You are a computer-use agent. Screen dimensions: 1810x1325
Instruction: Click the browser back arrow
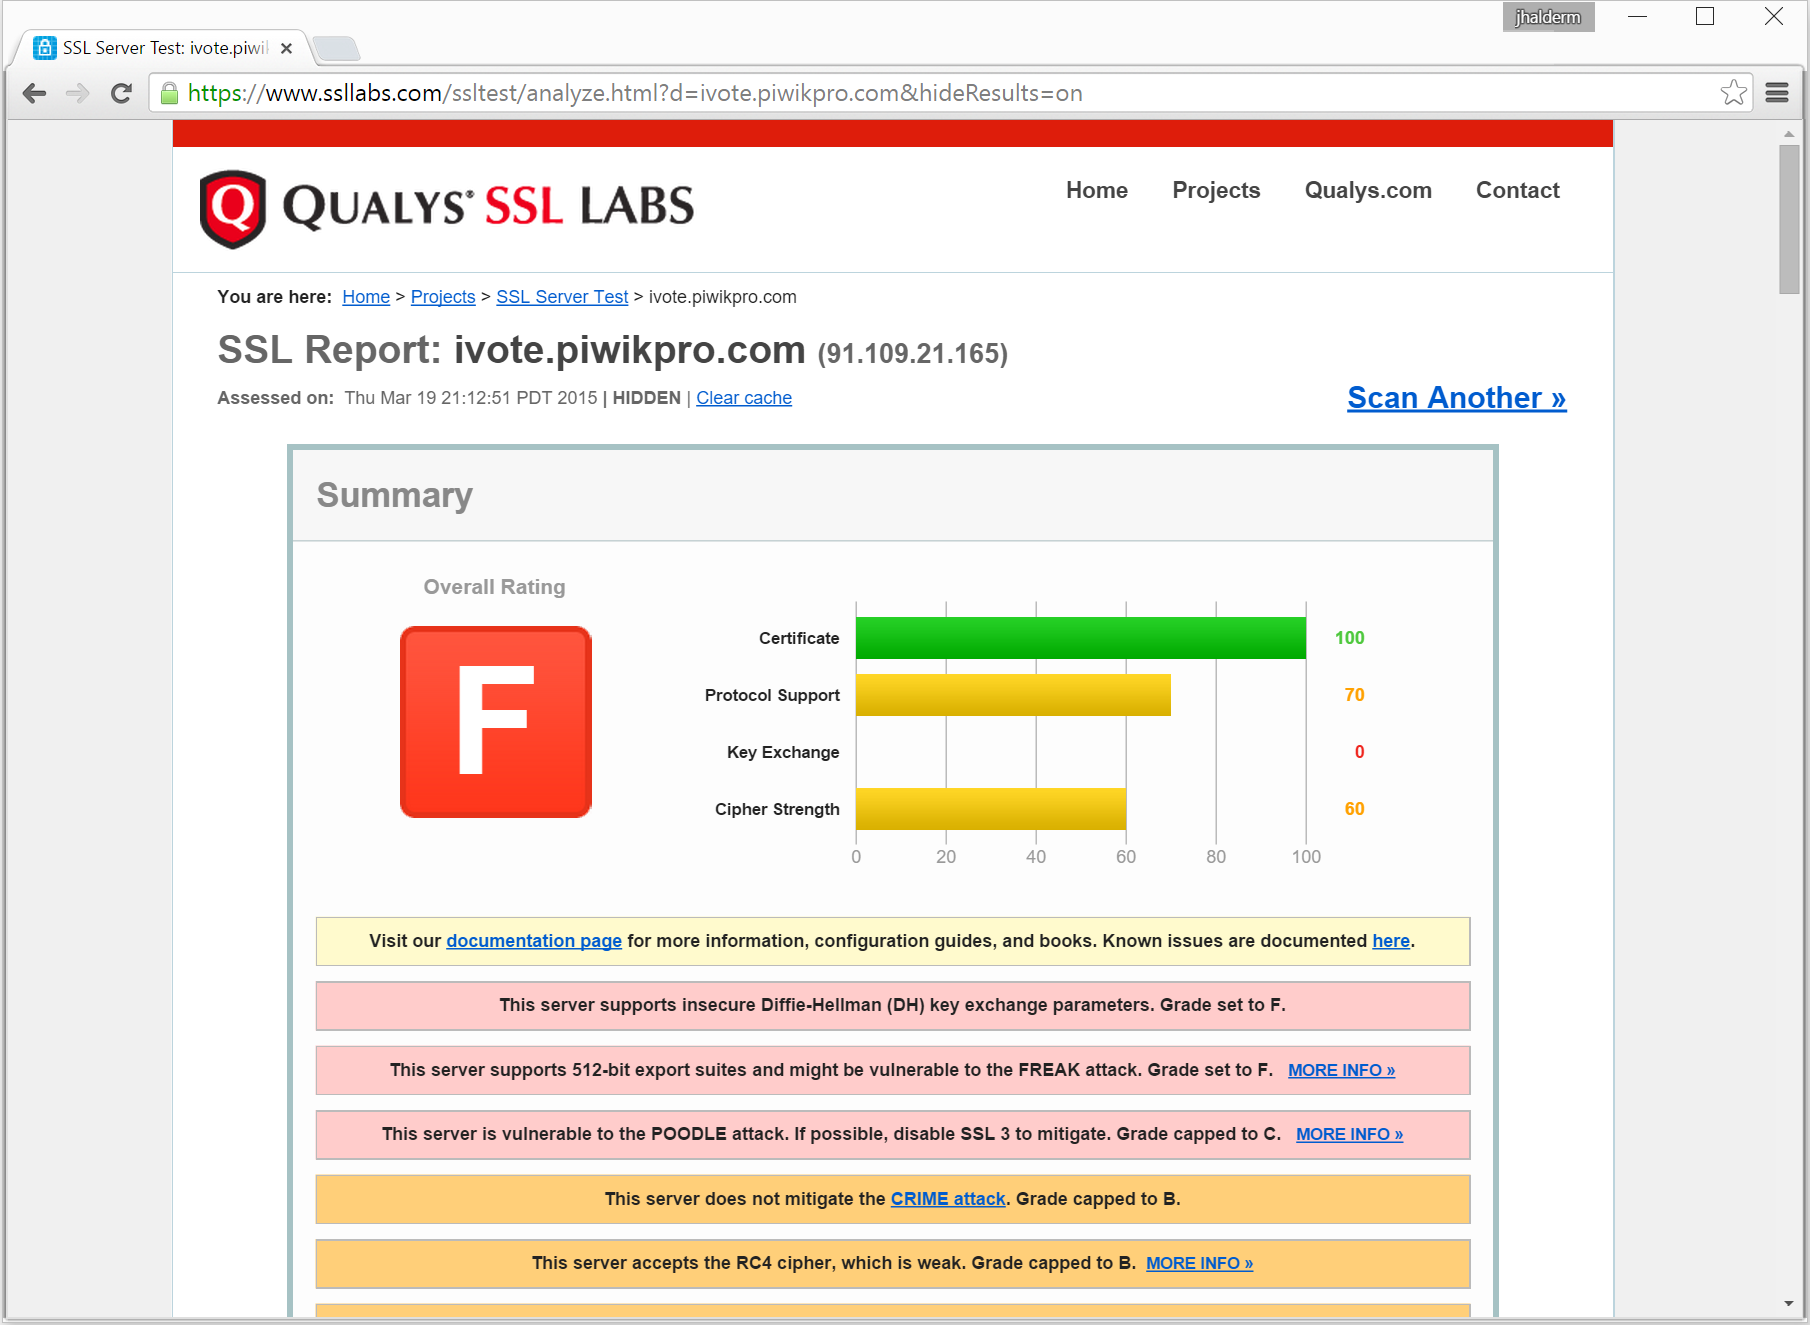click(x=35, y=93)
